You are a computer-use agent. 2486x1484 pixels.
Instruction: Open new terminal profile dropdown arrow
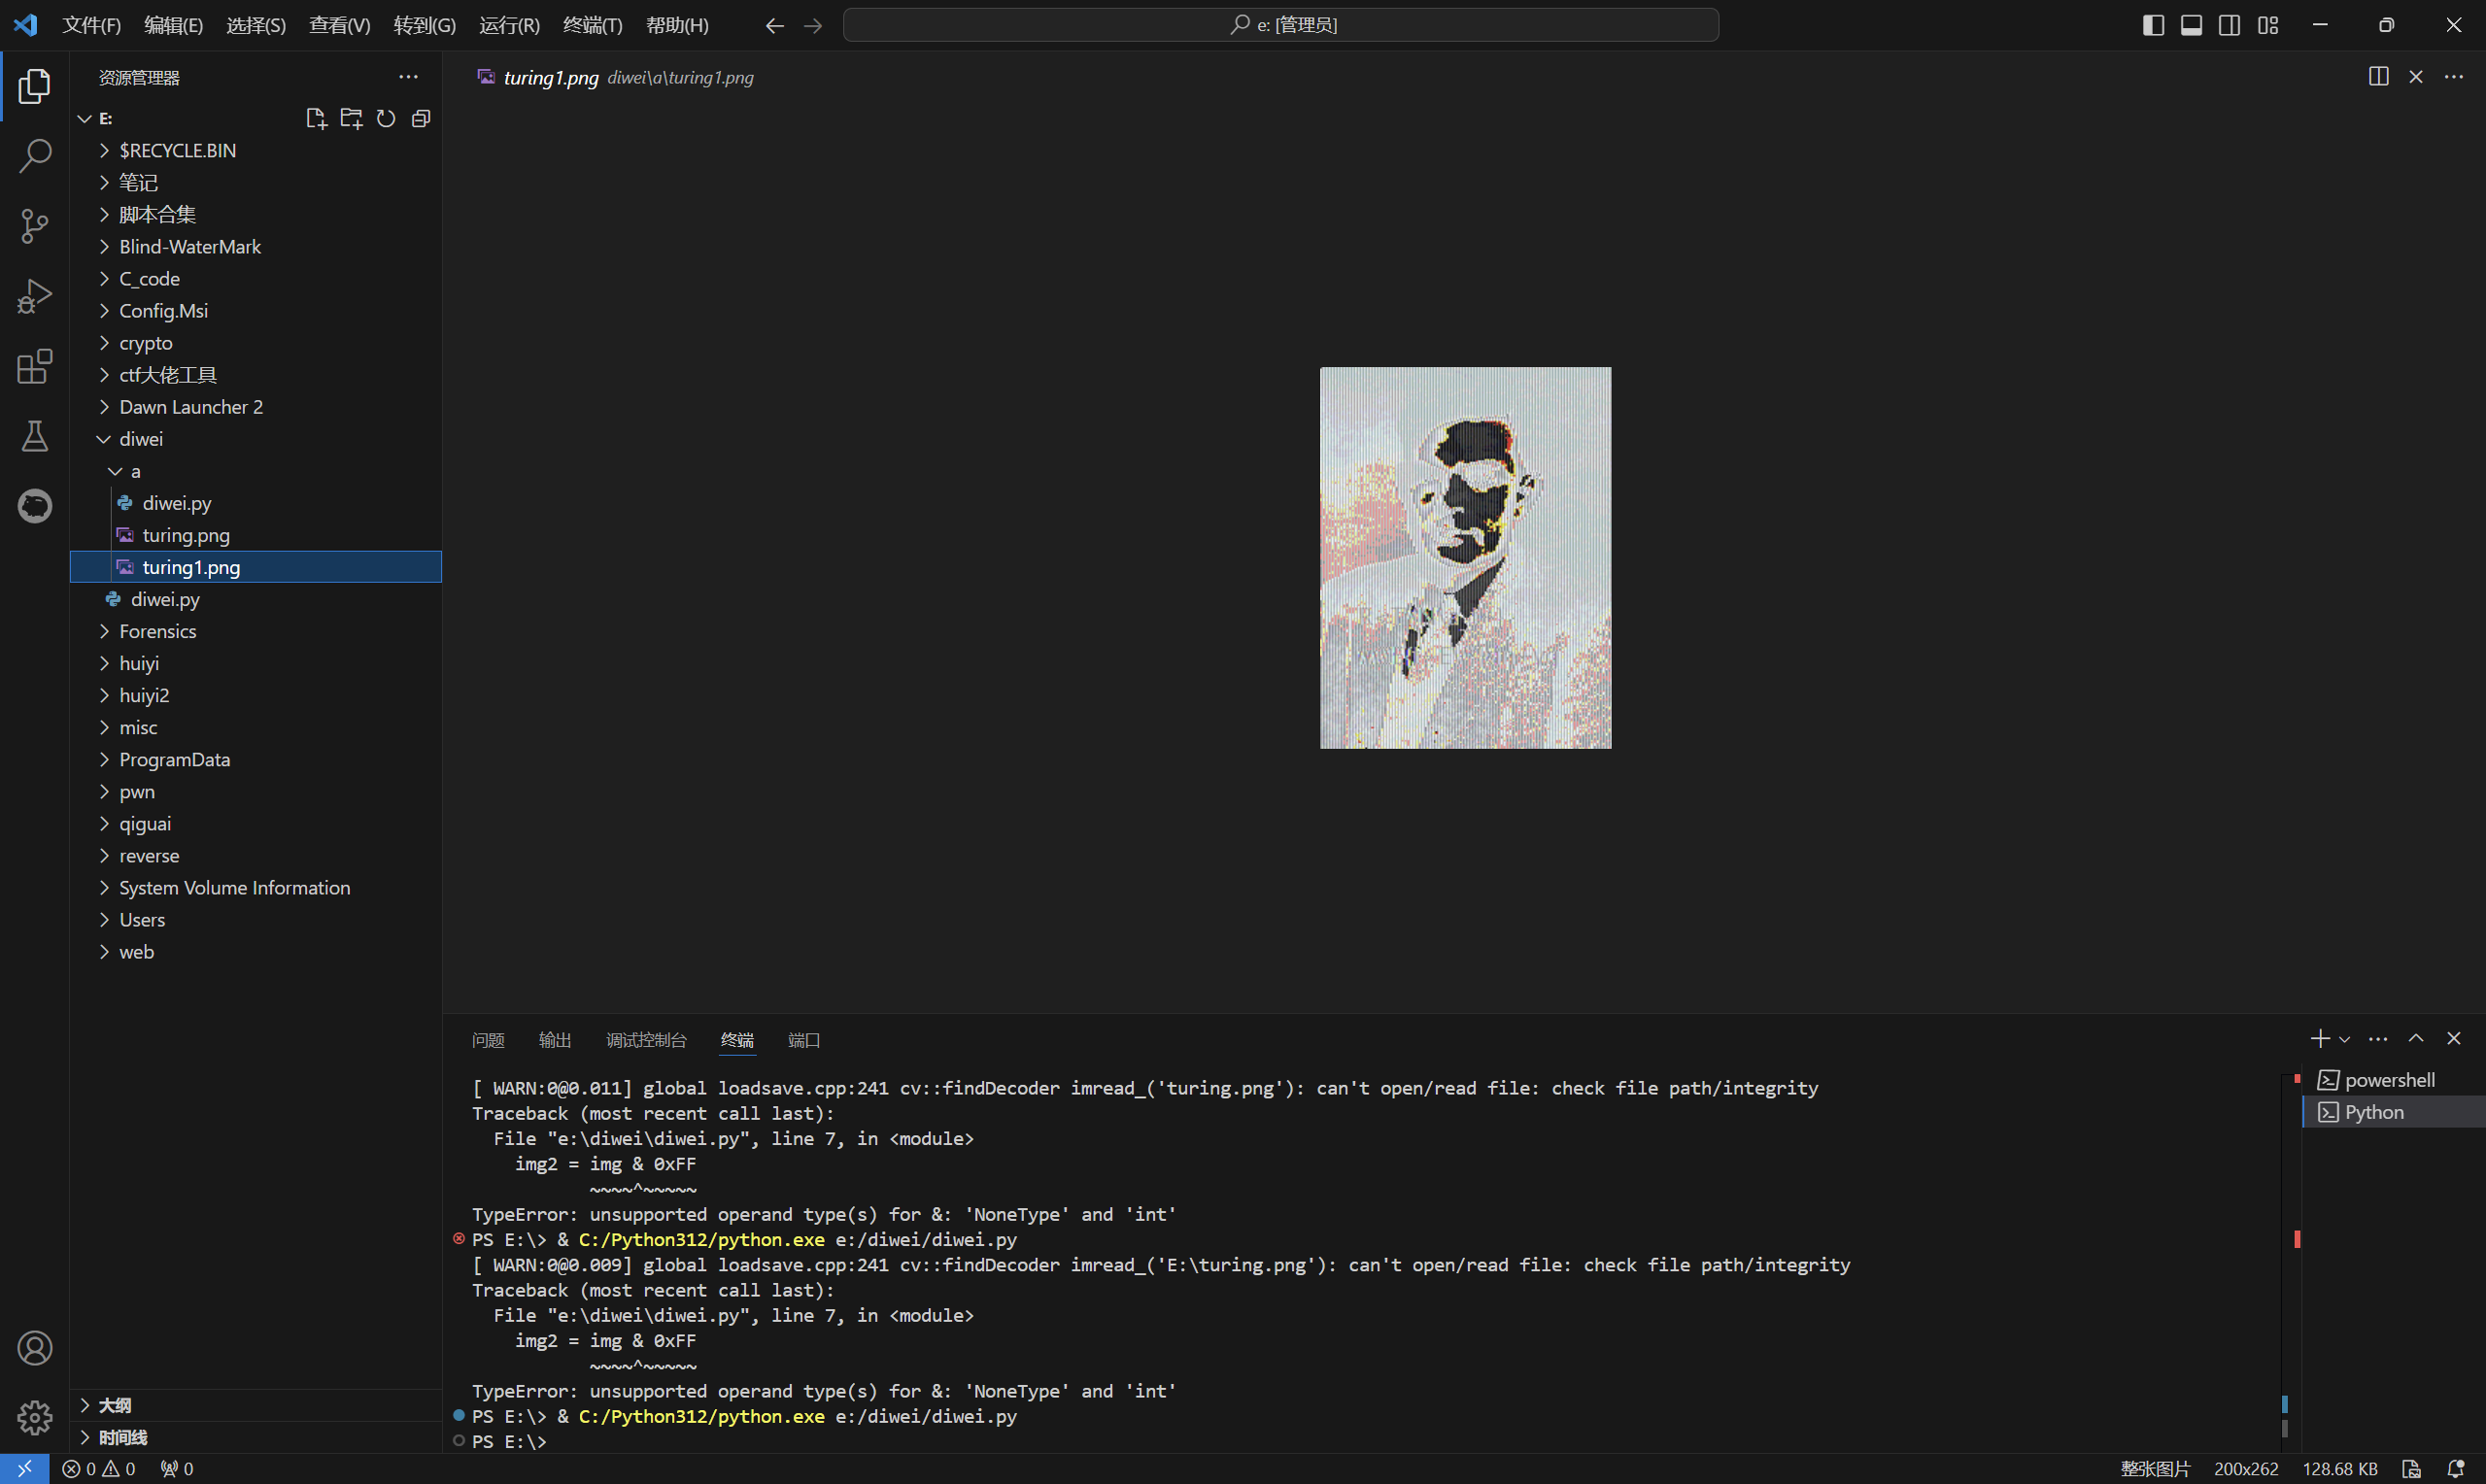(x=2344, y=1040)
